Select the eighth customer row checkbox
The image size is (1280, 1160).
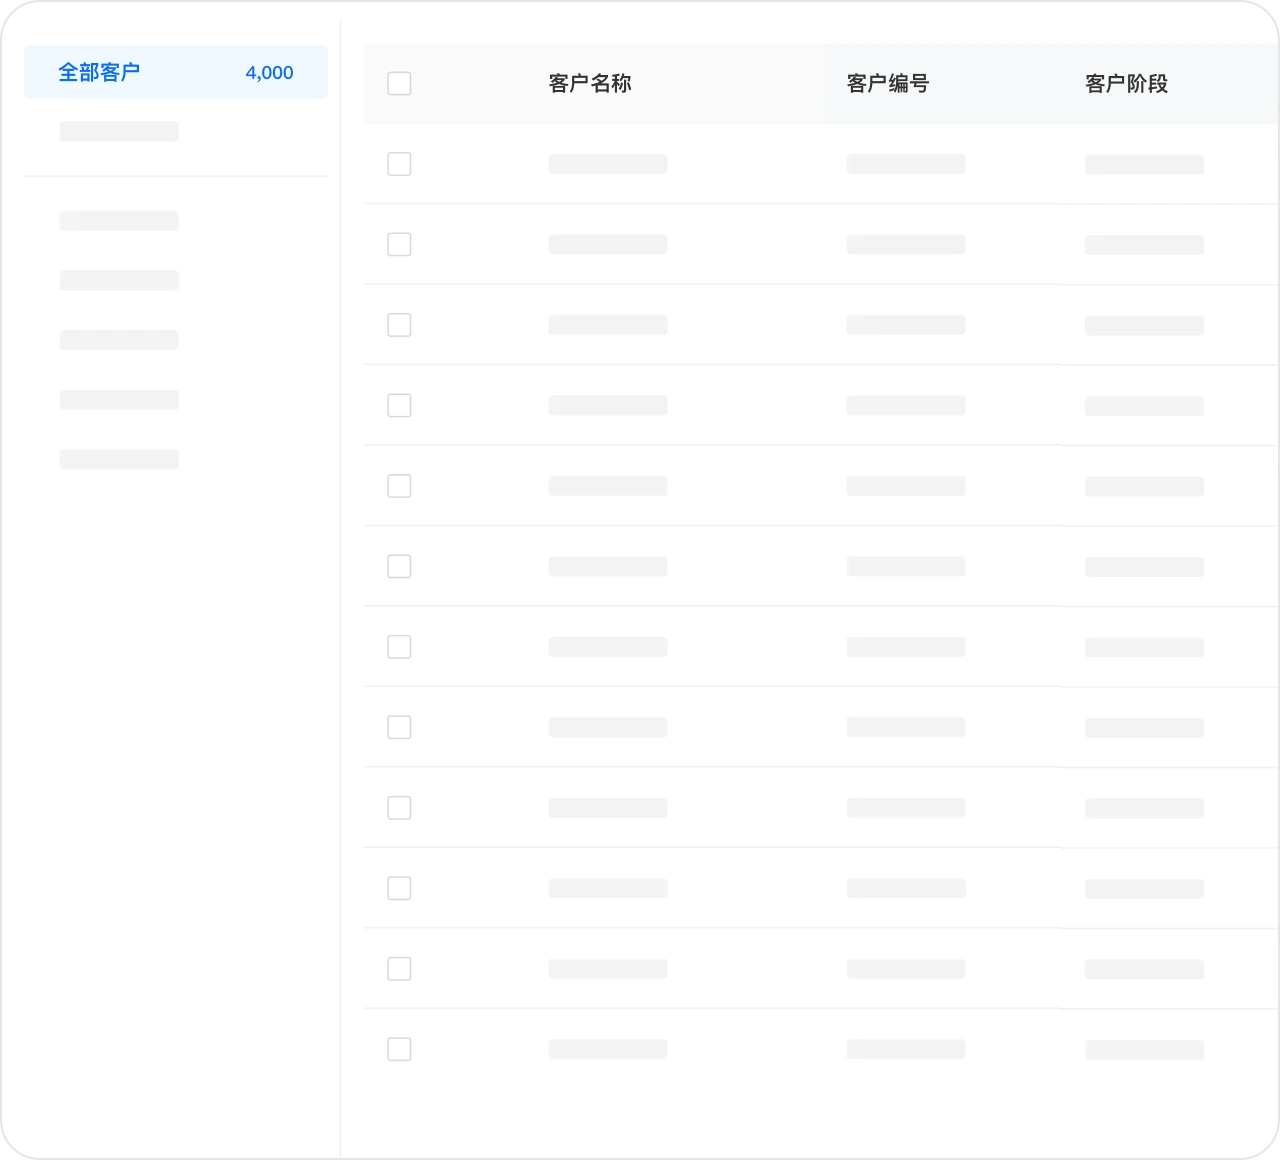coord(399,727)
